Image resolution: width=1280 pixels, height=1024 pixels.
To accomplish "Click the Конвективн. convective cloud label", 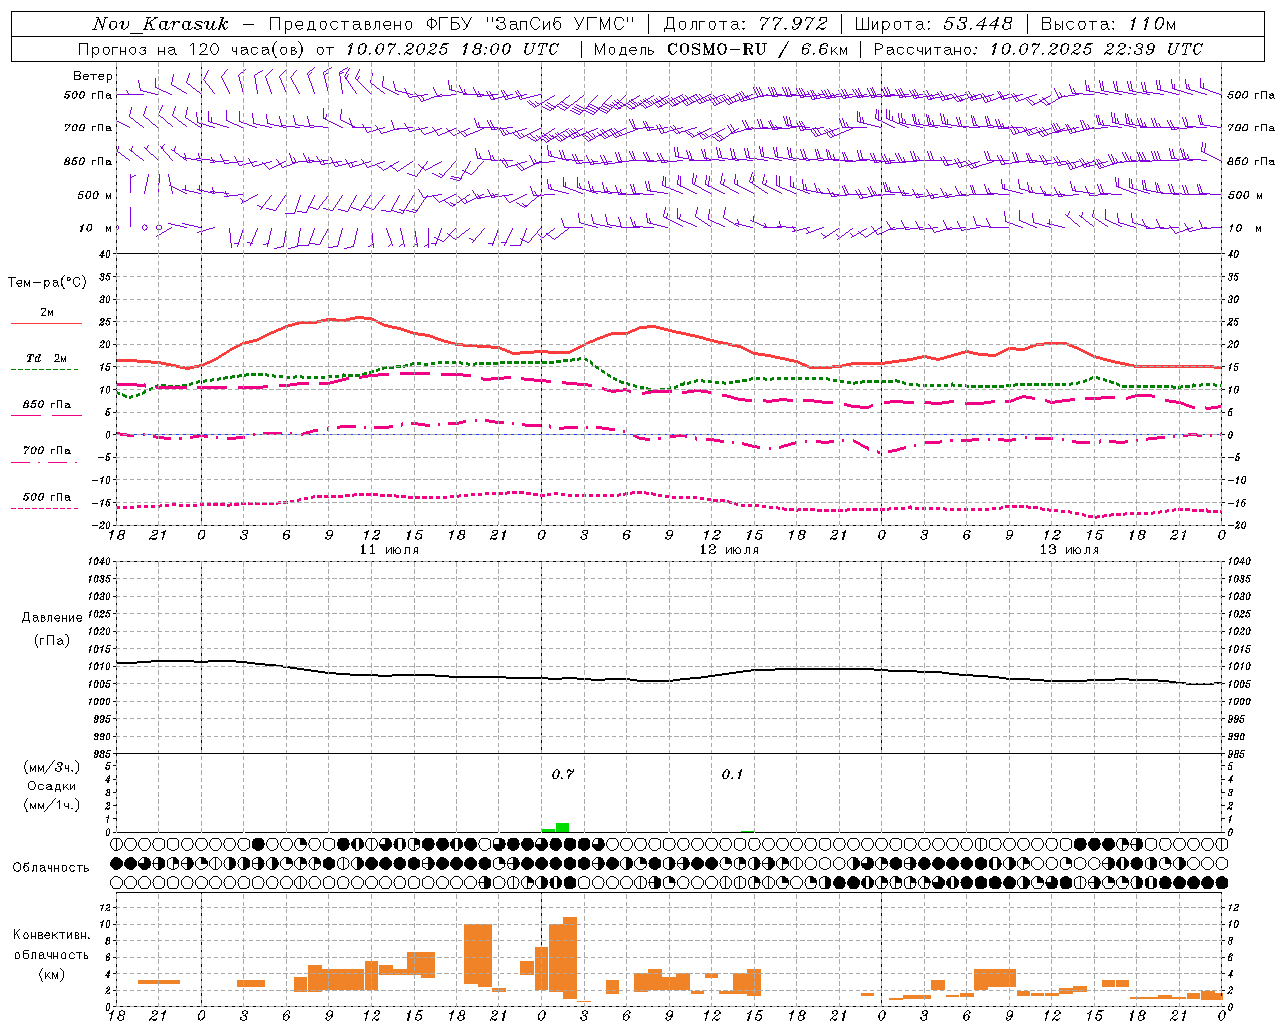I will tap(51, 935).
